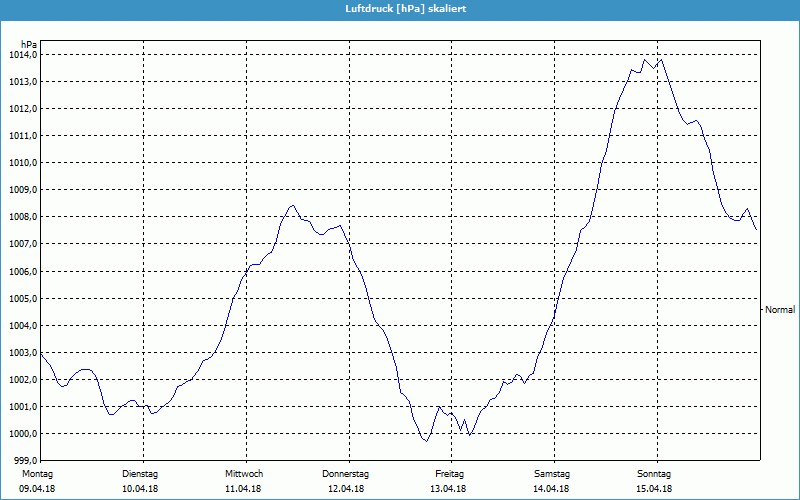The height and width of the screenshot is (500, 800).
Task: Click the 'Montag' day label
Action: coord(37,473)
